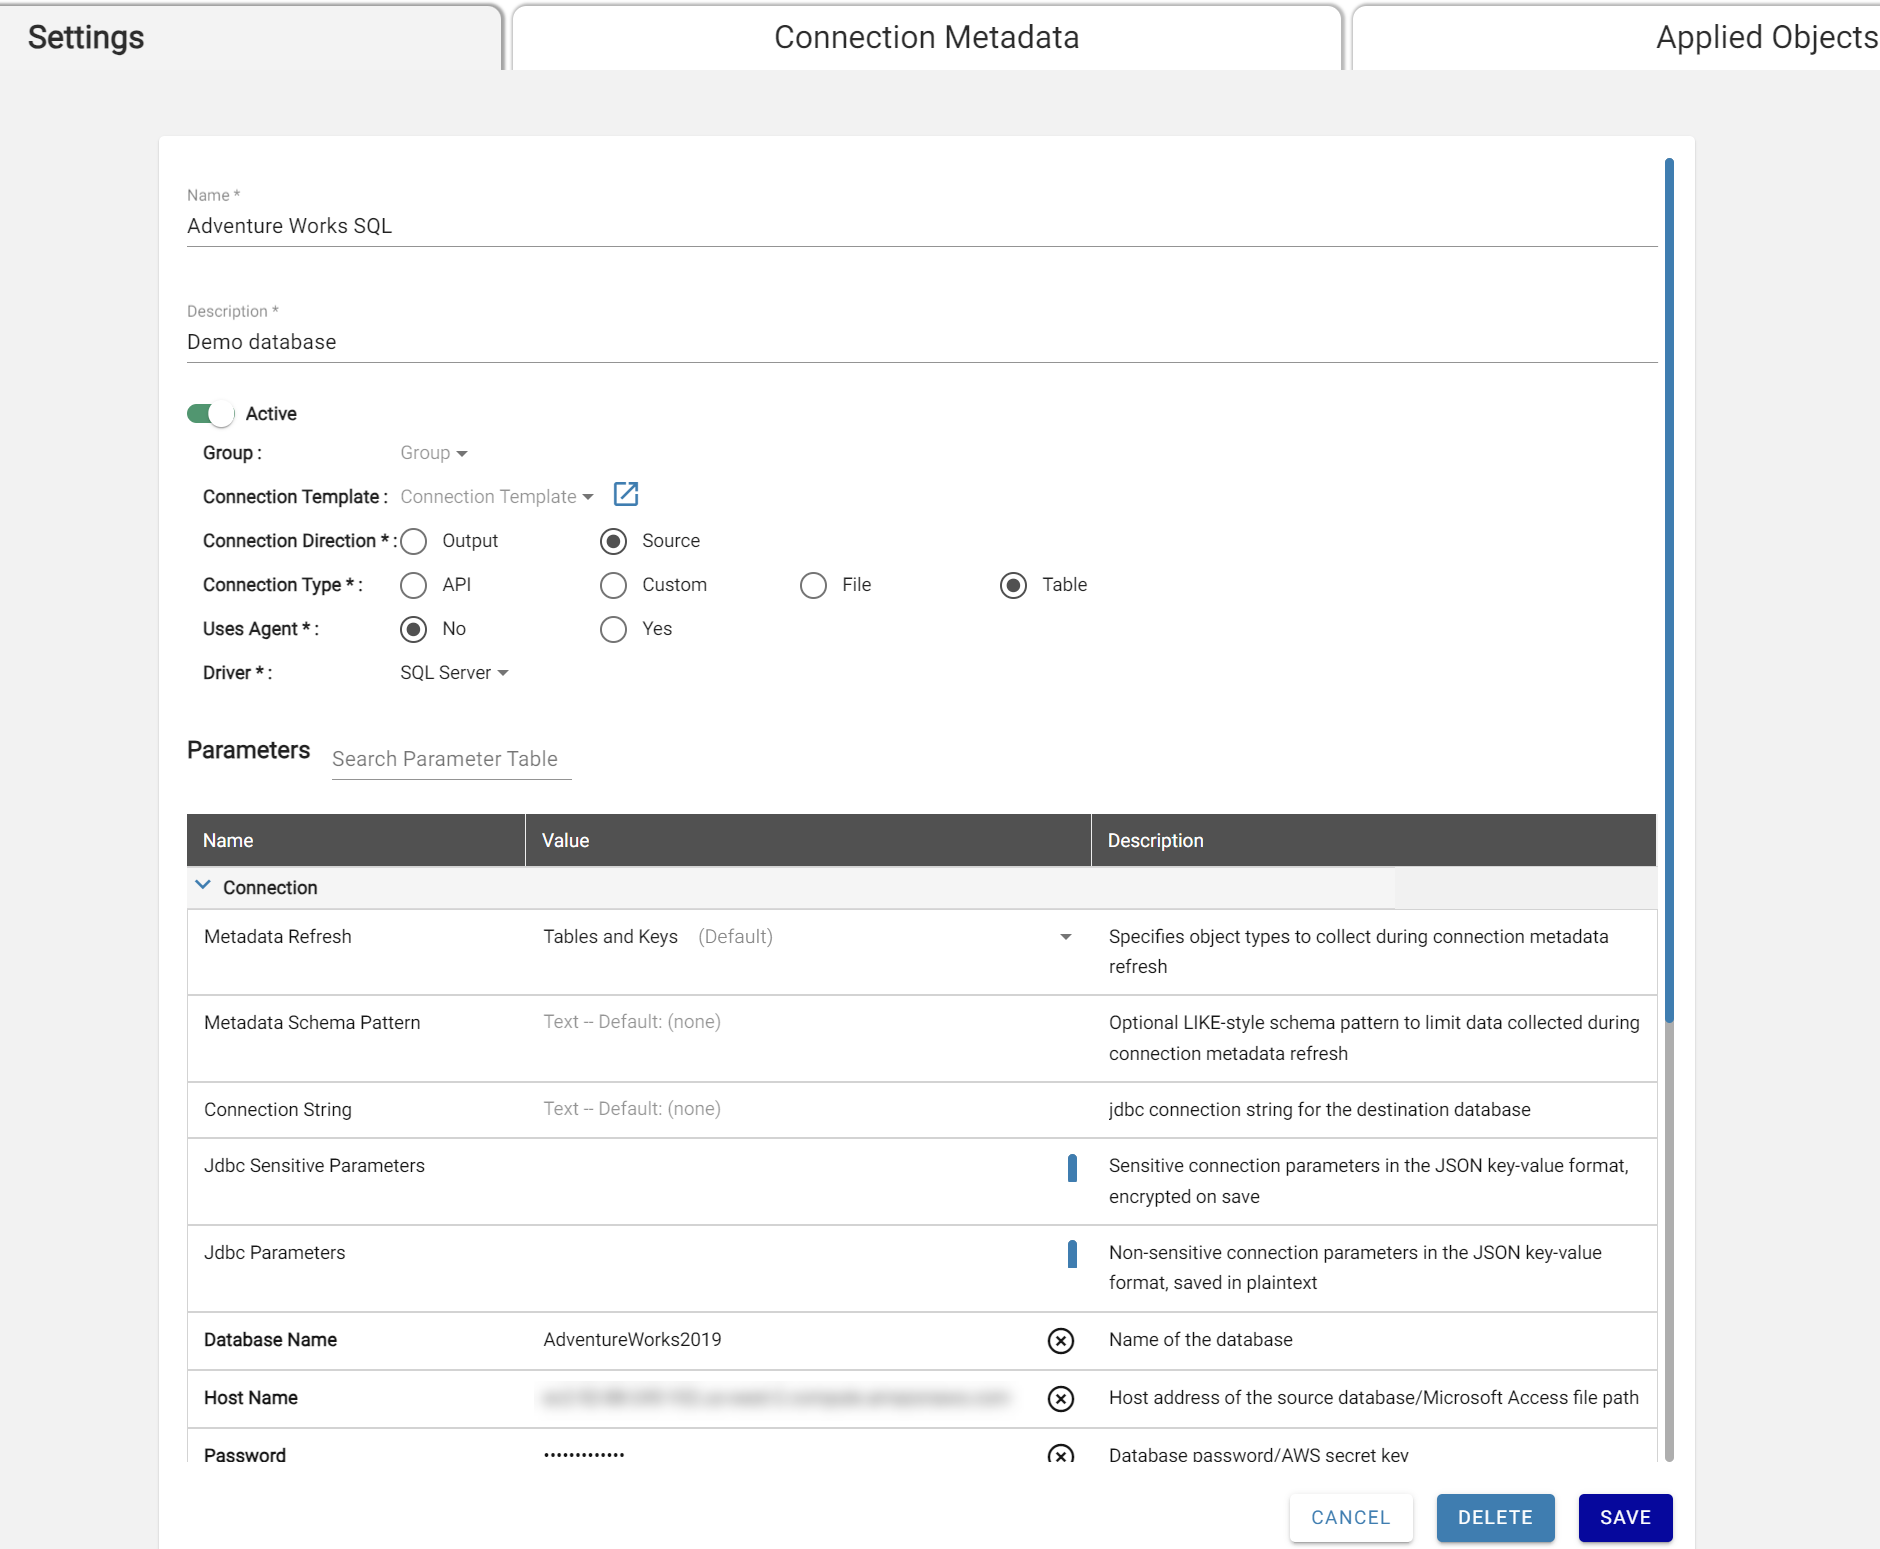Clear the Password field value
Image resolution: width=1880 pixels, height=1549 pixels.
[1060, 1454]
